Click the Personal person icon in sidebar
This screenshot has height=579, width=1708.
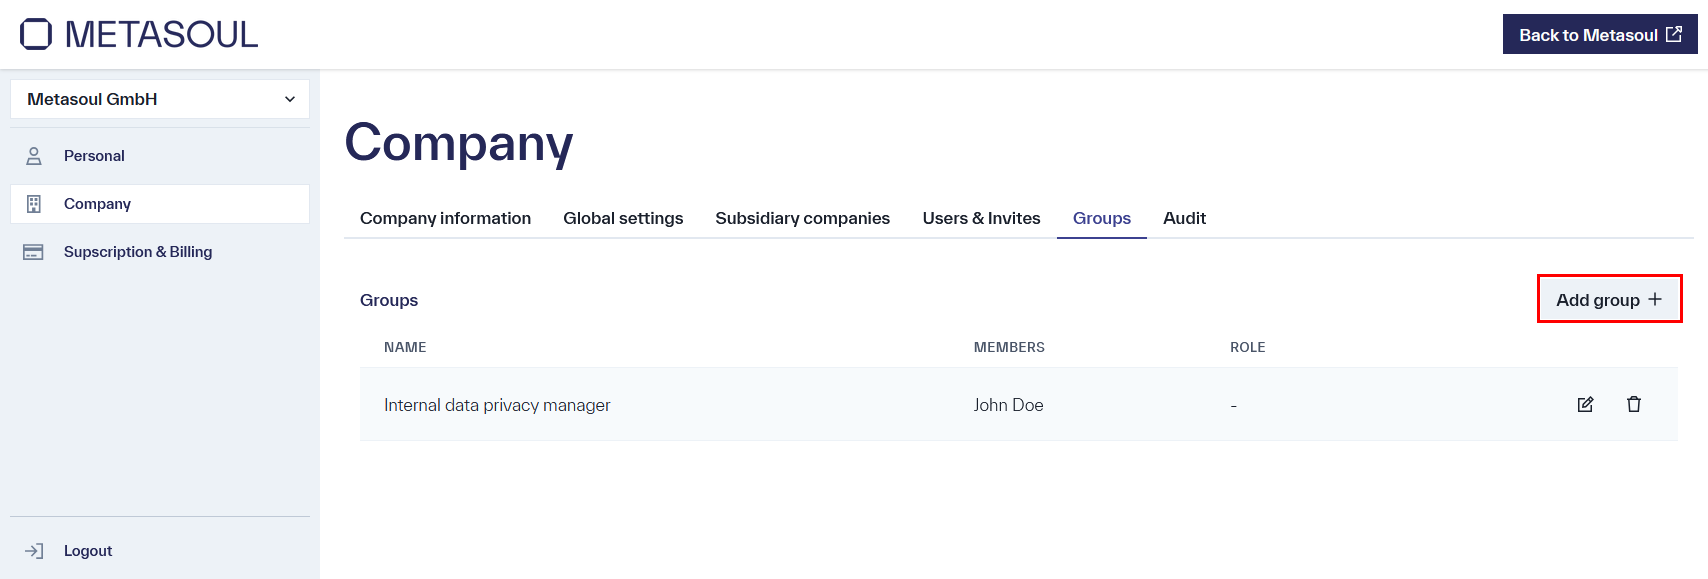coord(34,156)
